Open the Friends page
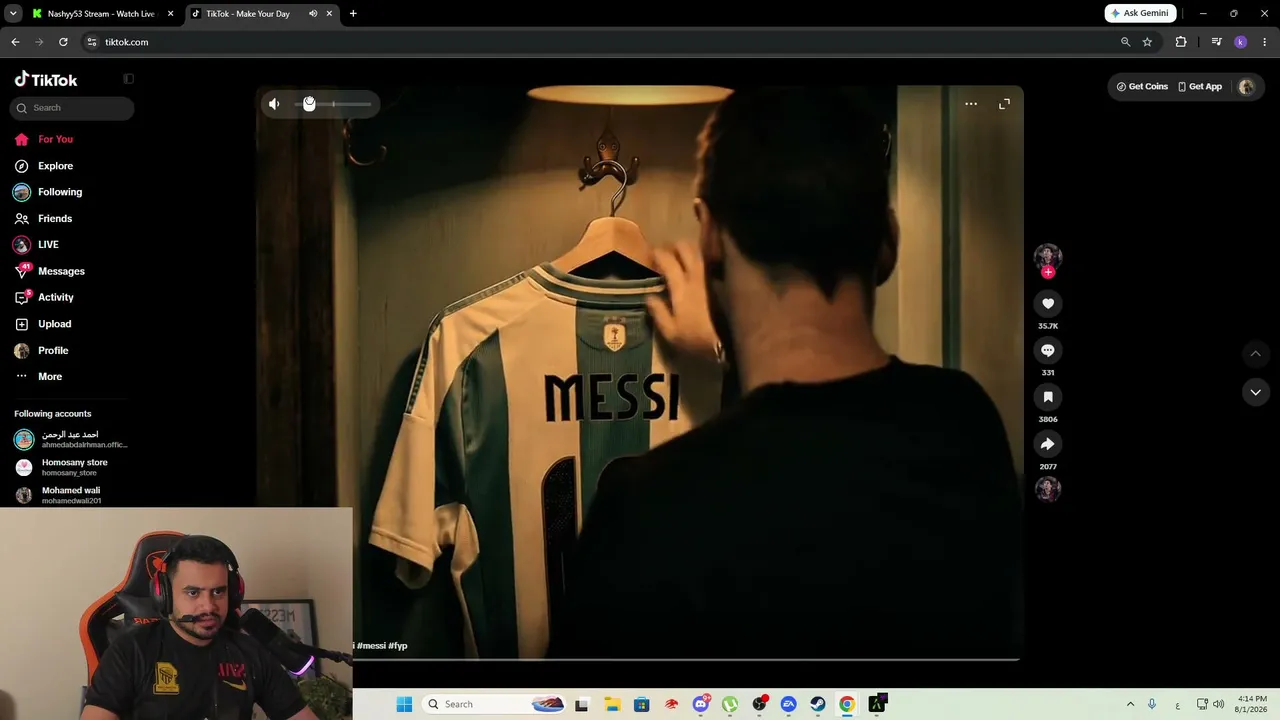The width and height of the screenshot is (1280, 720). tap(55, 219)
